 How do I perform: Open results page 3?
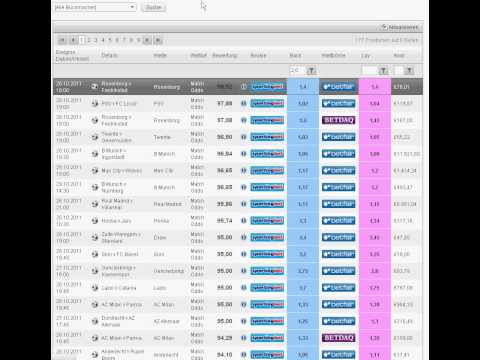pos(96,40)
